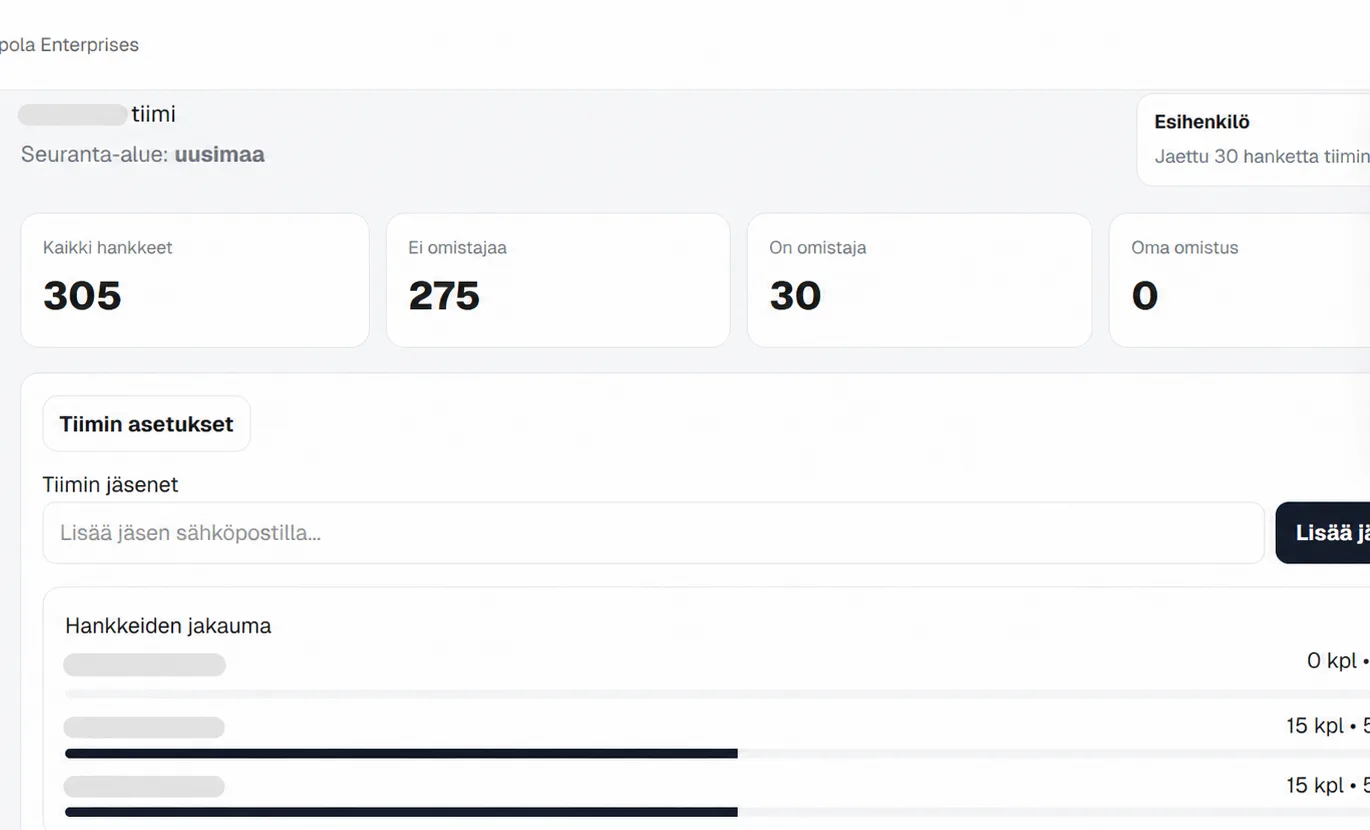1370x830 pixels.
Task: Select the third blurred member name in distribution
Action: click(x=145, y=786)
